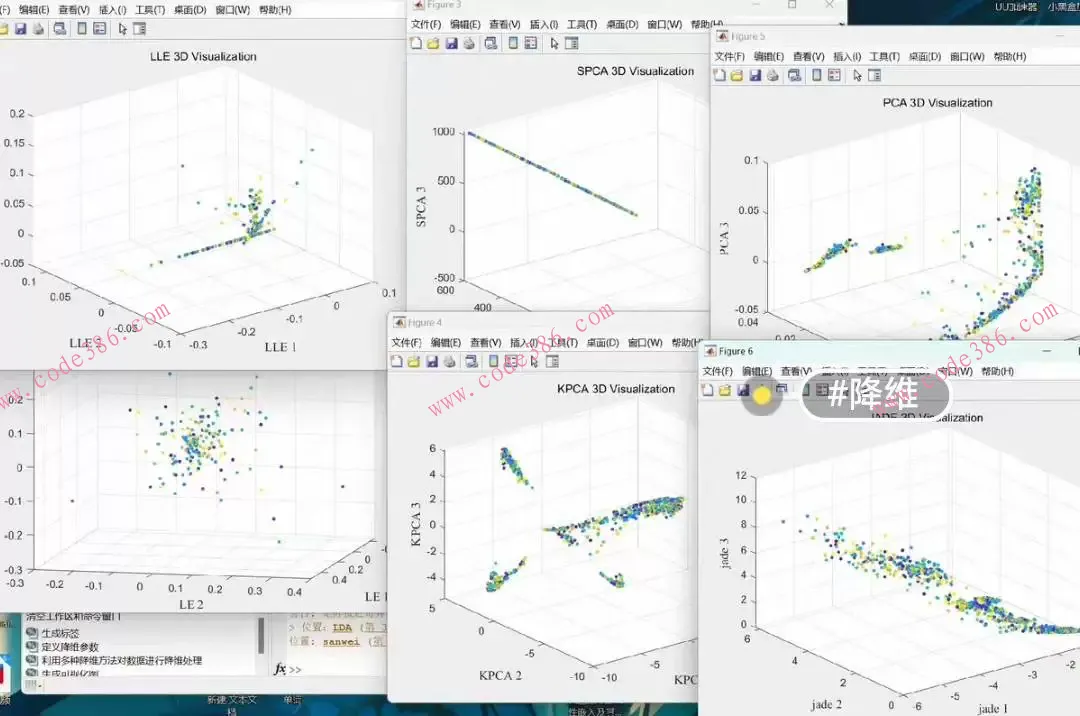Toggle Edit Plot arrow in LLE figure toolbar

[122, 29]
